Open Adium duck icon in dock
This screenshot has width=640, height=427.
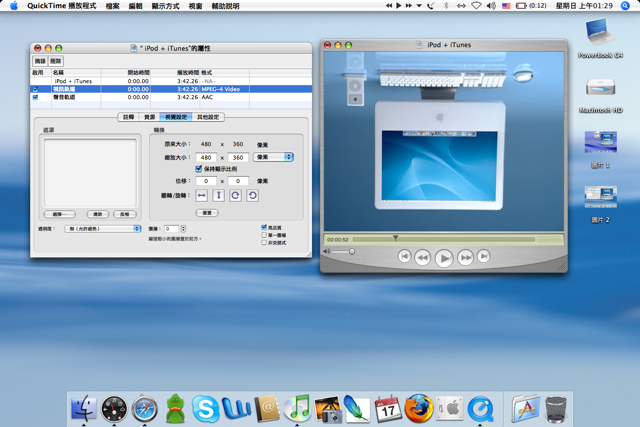[175, 409]
